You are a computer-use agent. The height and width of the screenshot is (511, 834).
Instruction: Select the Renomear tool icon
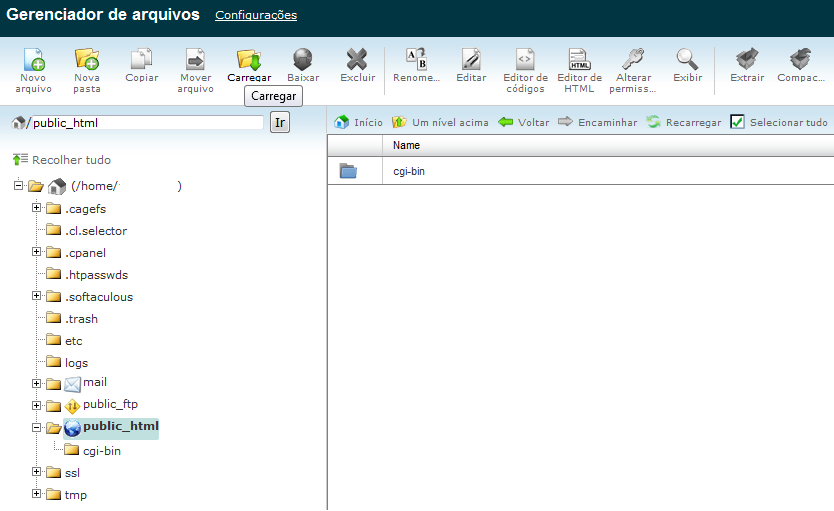pyautogui.click(x=416, y=60)
